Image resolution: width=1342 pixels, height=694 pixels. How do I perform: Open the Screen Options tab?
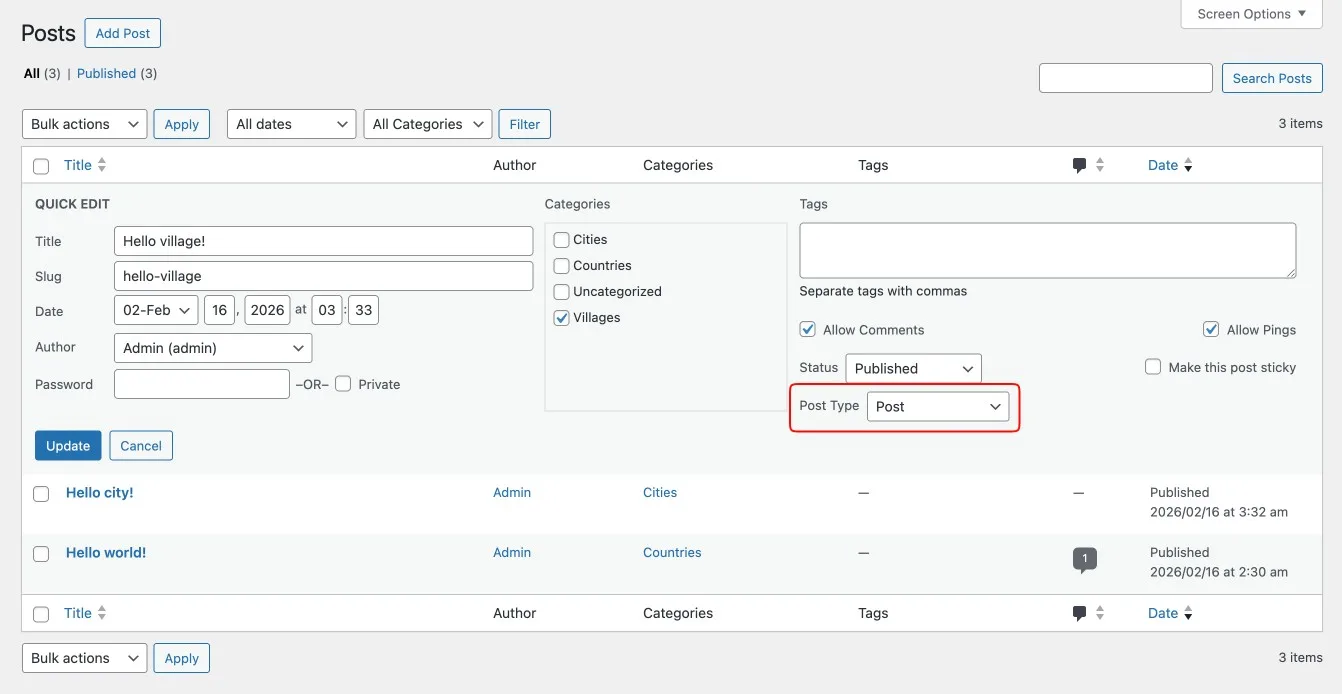1251,14
